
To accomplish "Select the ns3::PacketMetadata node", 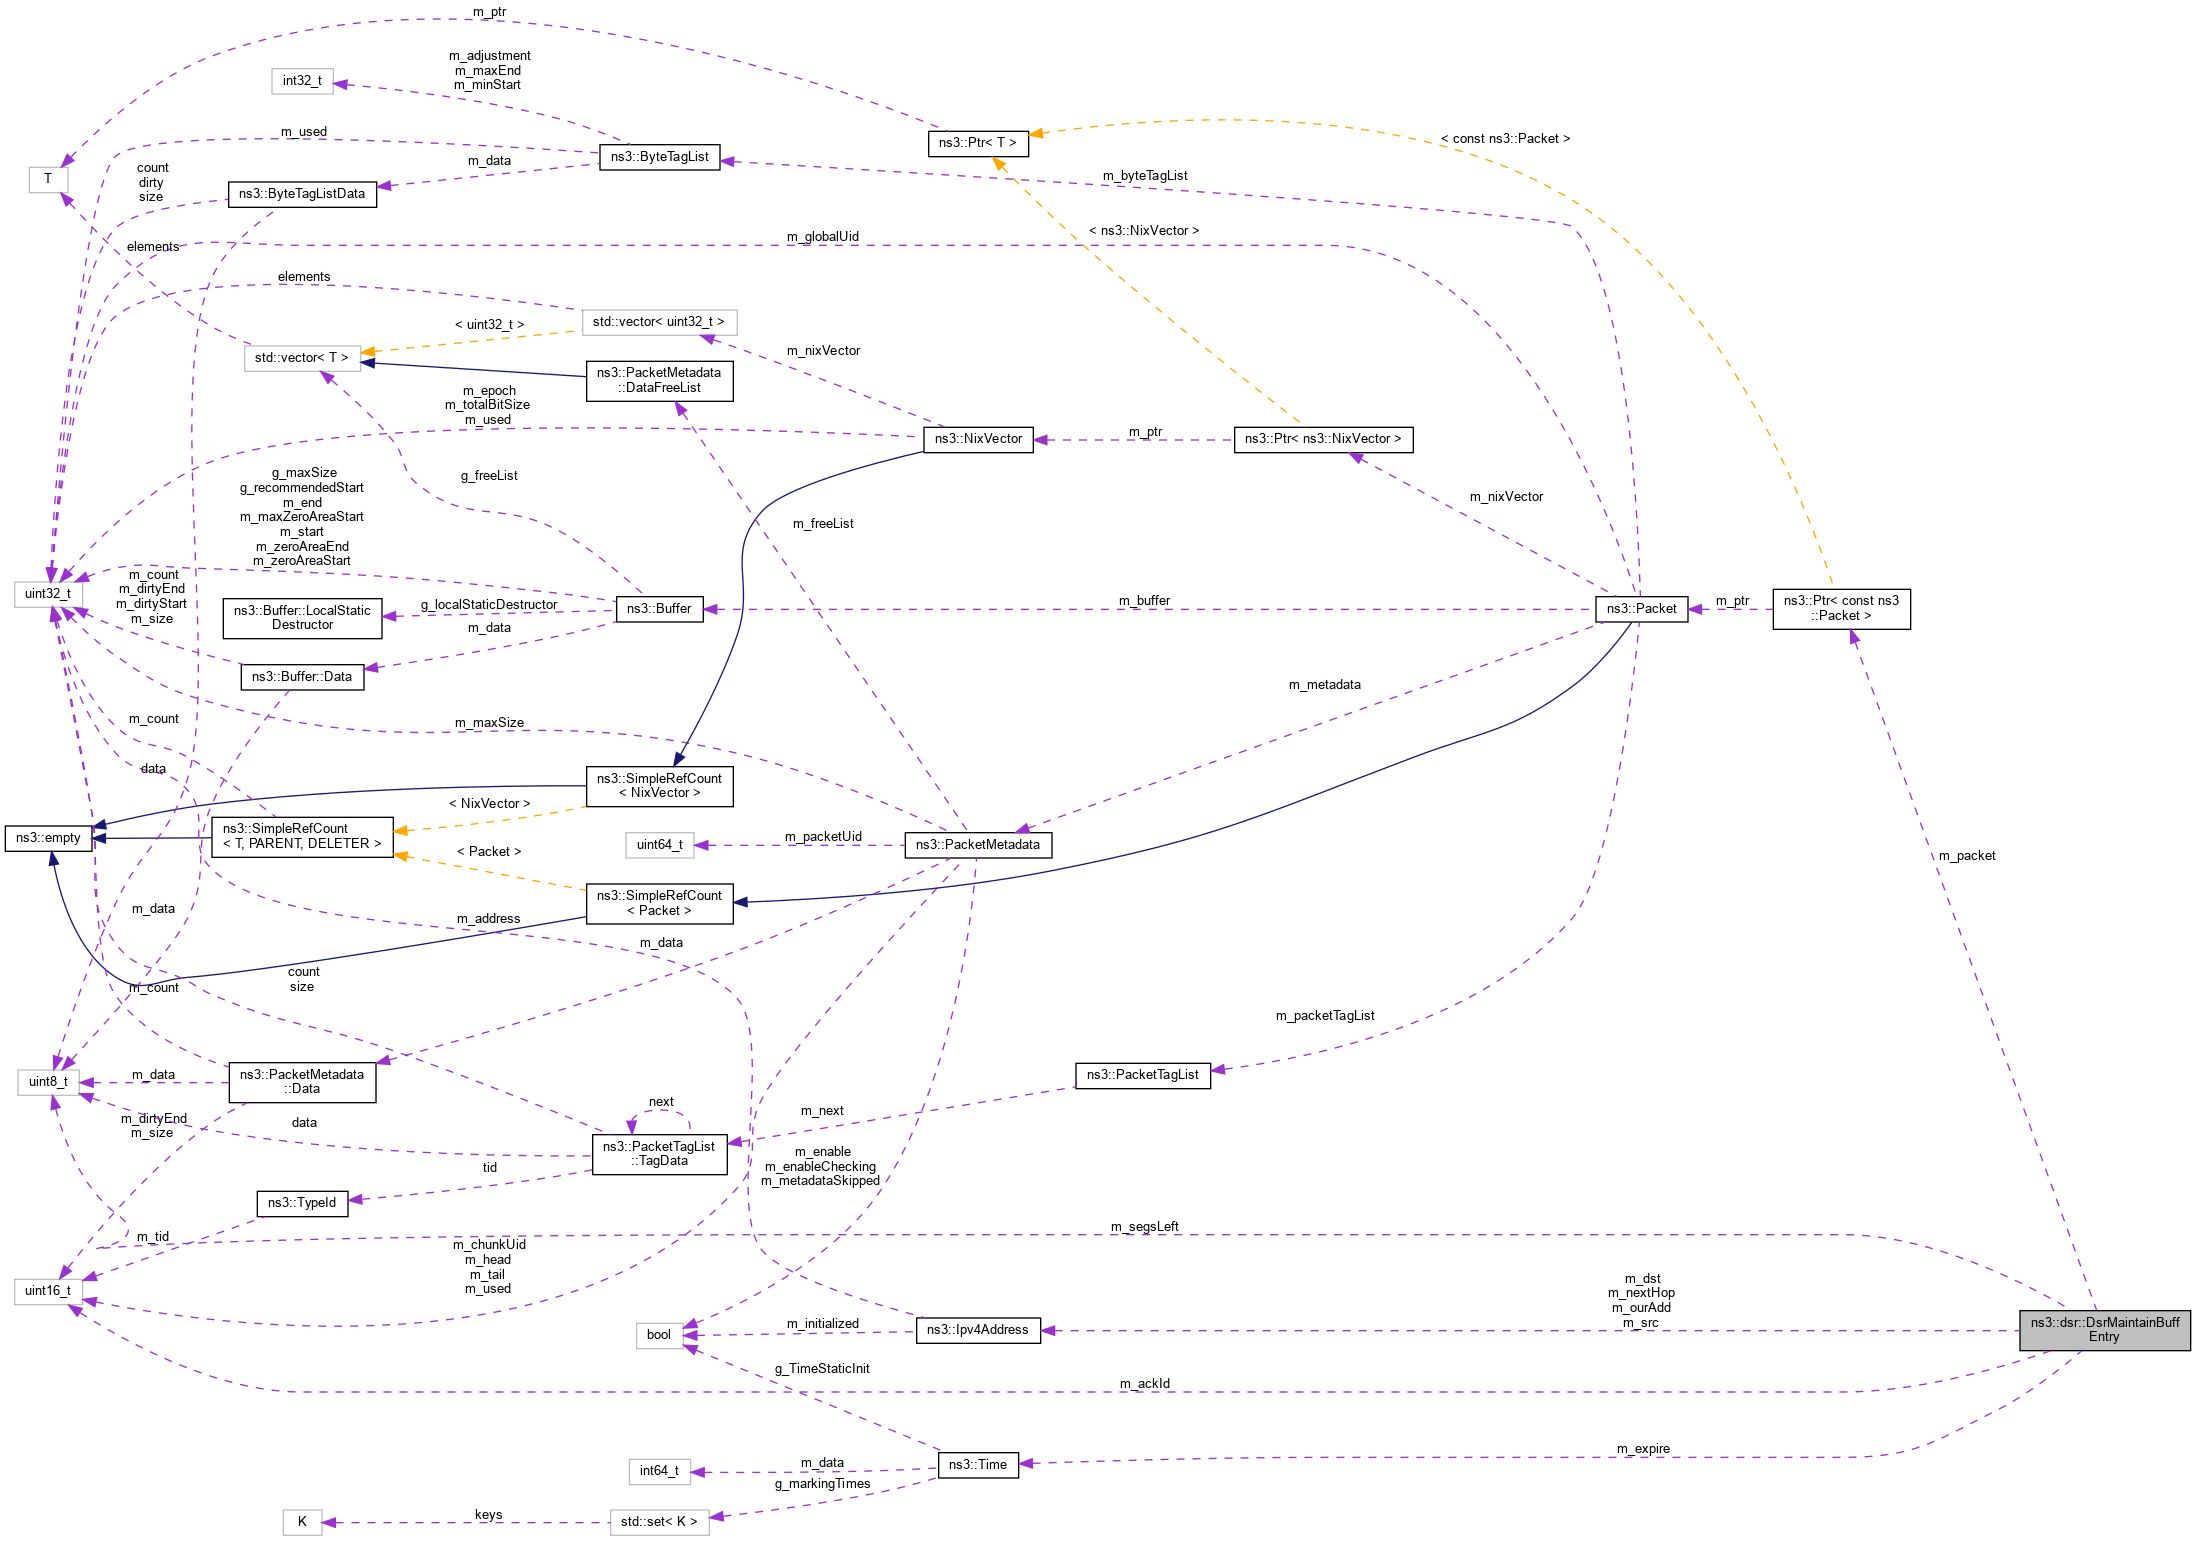I will pos(979,845).
